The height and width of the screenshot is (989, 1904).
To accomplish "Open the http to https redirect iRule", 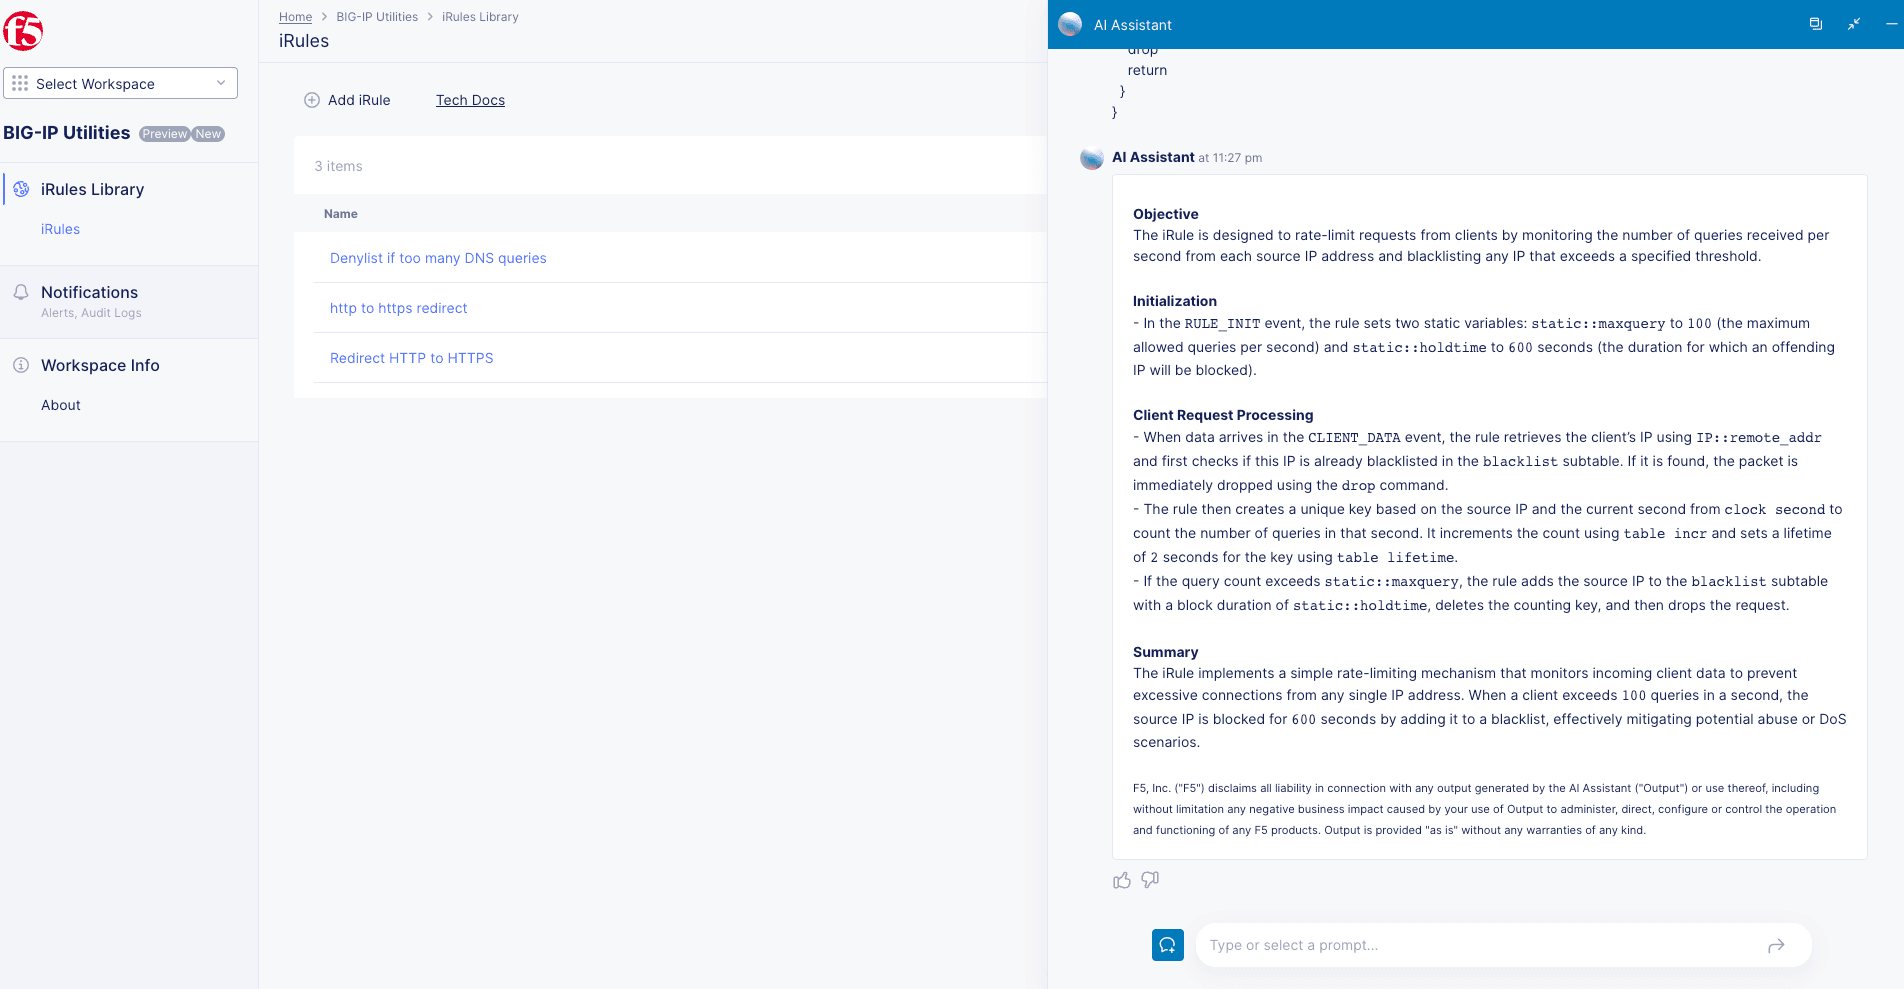I will click(x=398, y=308).
